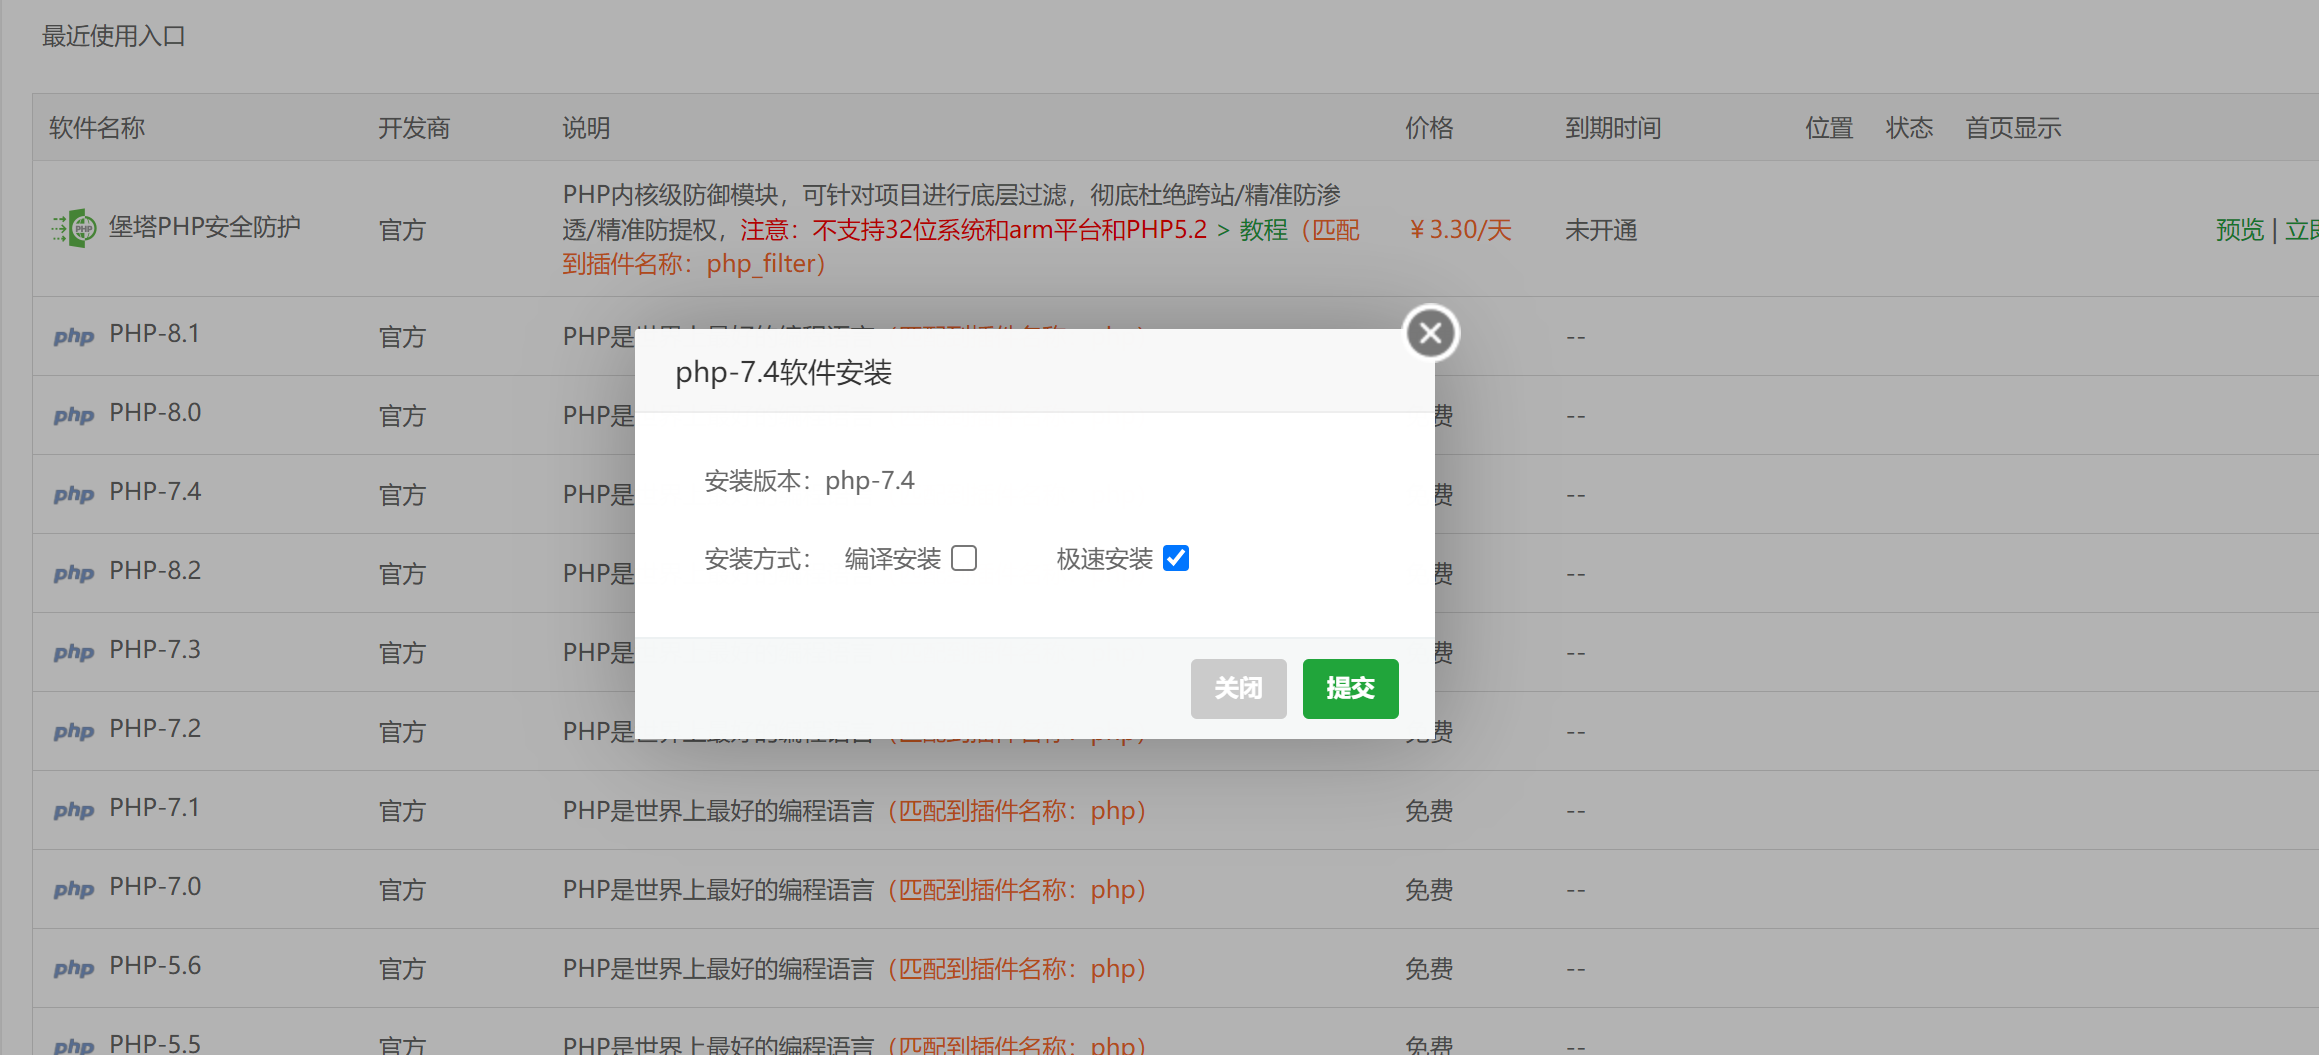Click the php icon beside PHP-7.1
This screenshot has width=2319, height=1055.
[x=74, y=810]
